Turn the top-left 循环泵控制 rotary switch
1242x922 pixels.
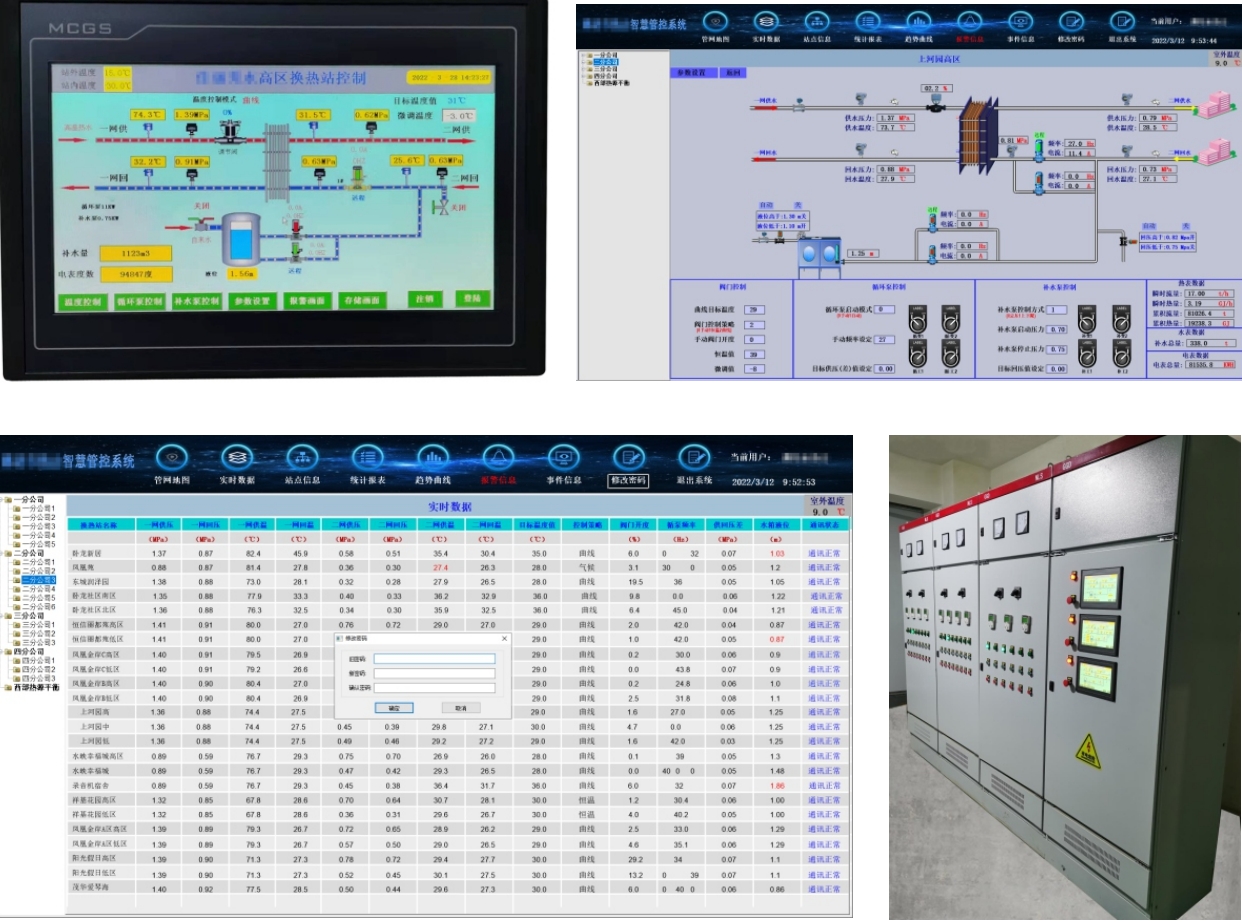[x=919, y=319]
